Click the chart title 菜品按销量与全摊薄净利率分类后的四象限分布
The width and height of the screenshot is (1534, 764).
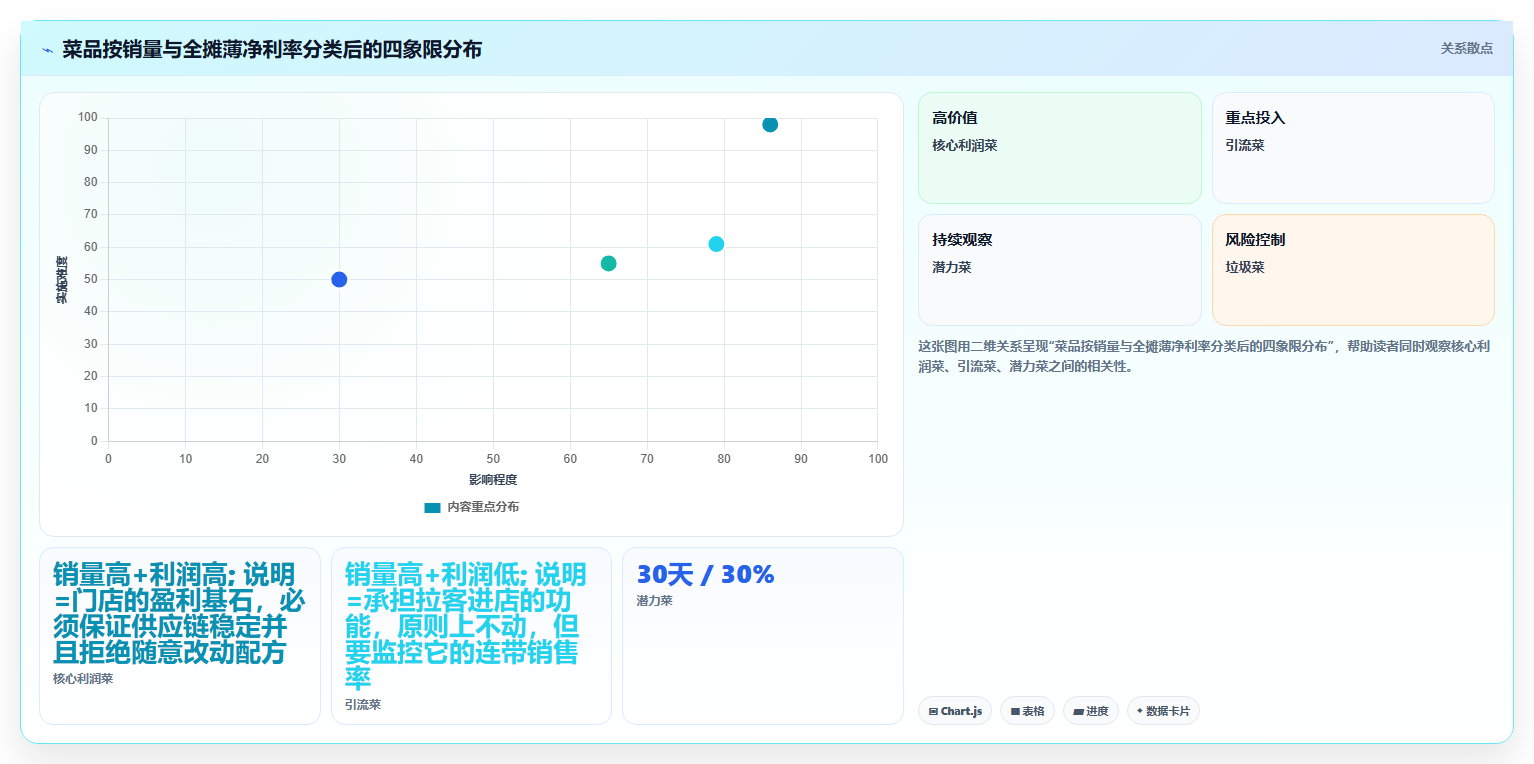click(x=272, y=49)
